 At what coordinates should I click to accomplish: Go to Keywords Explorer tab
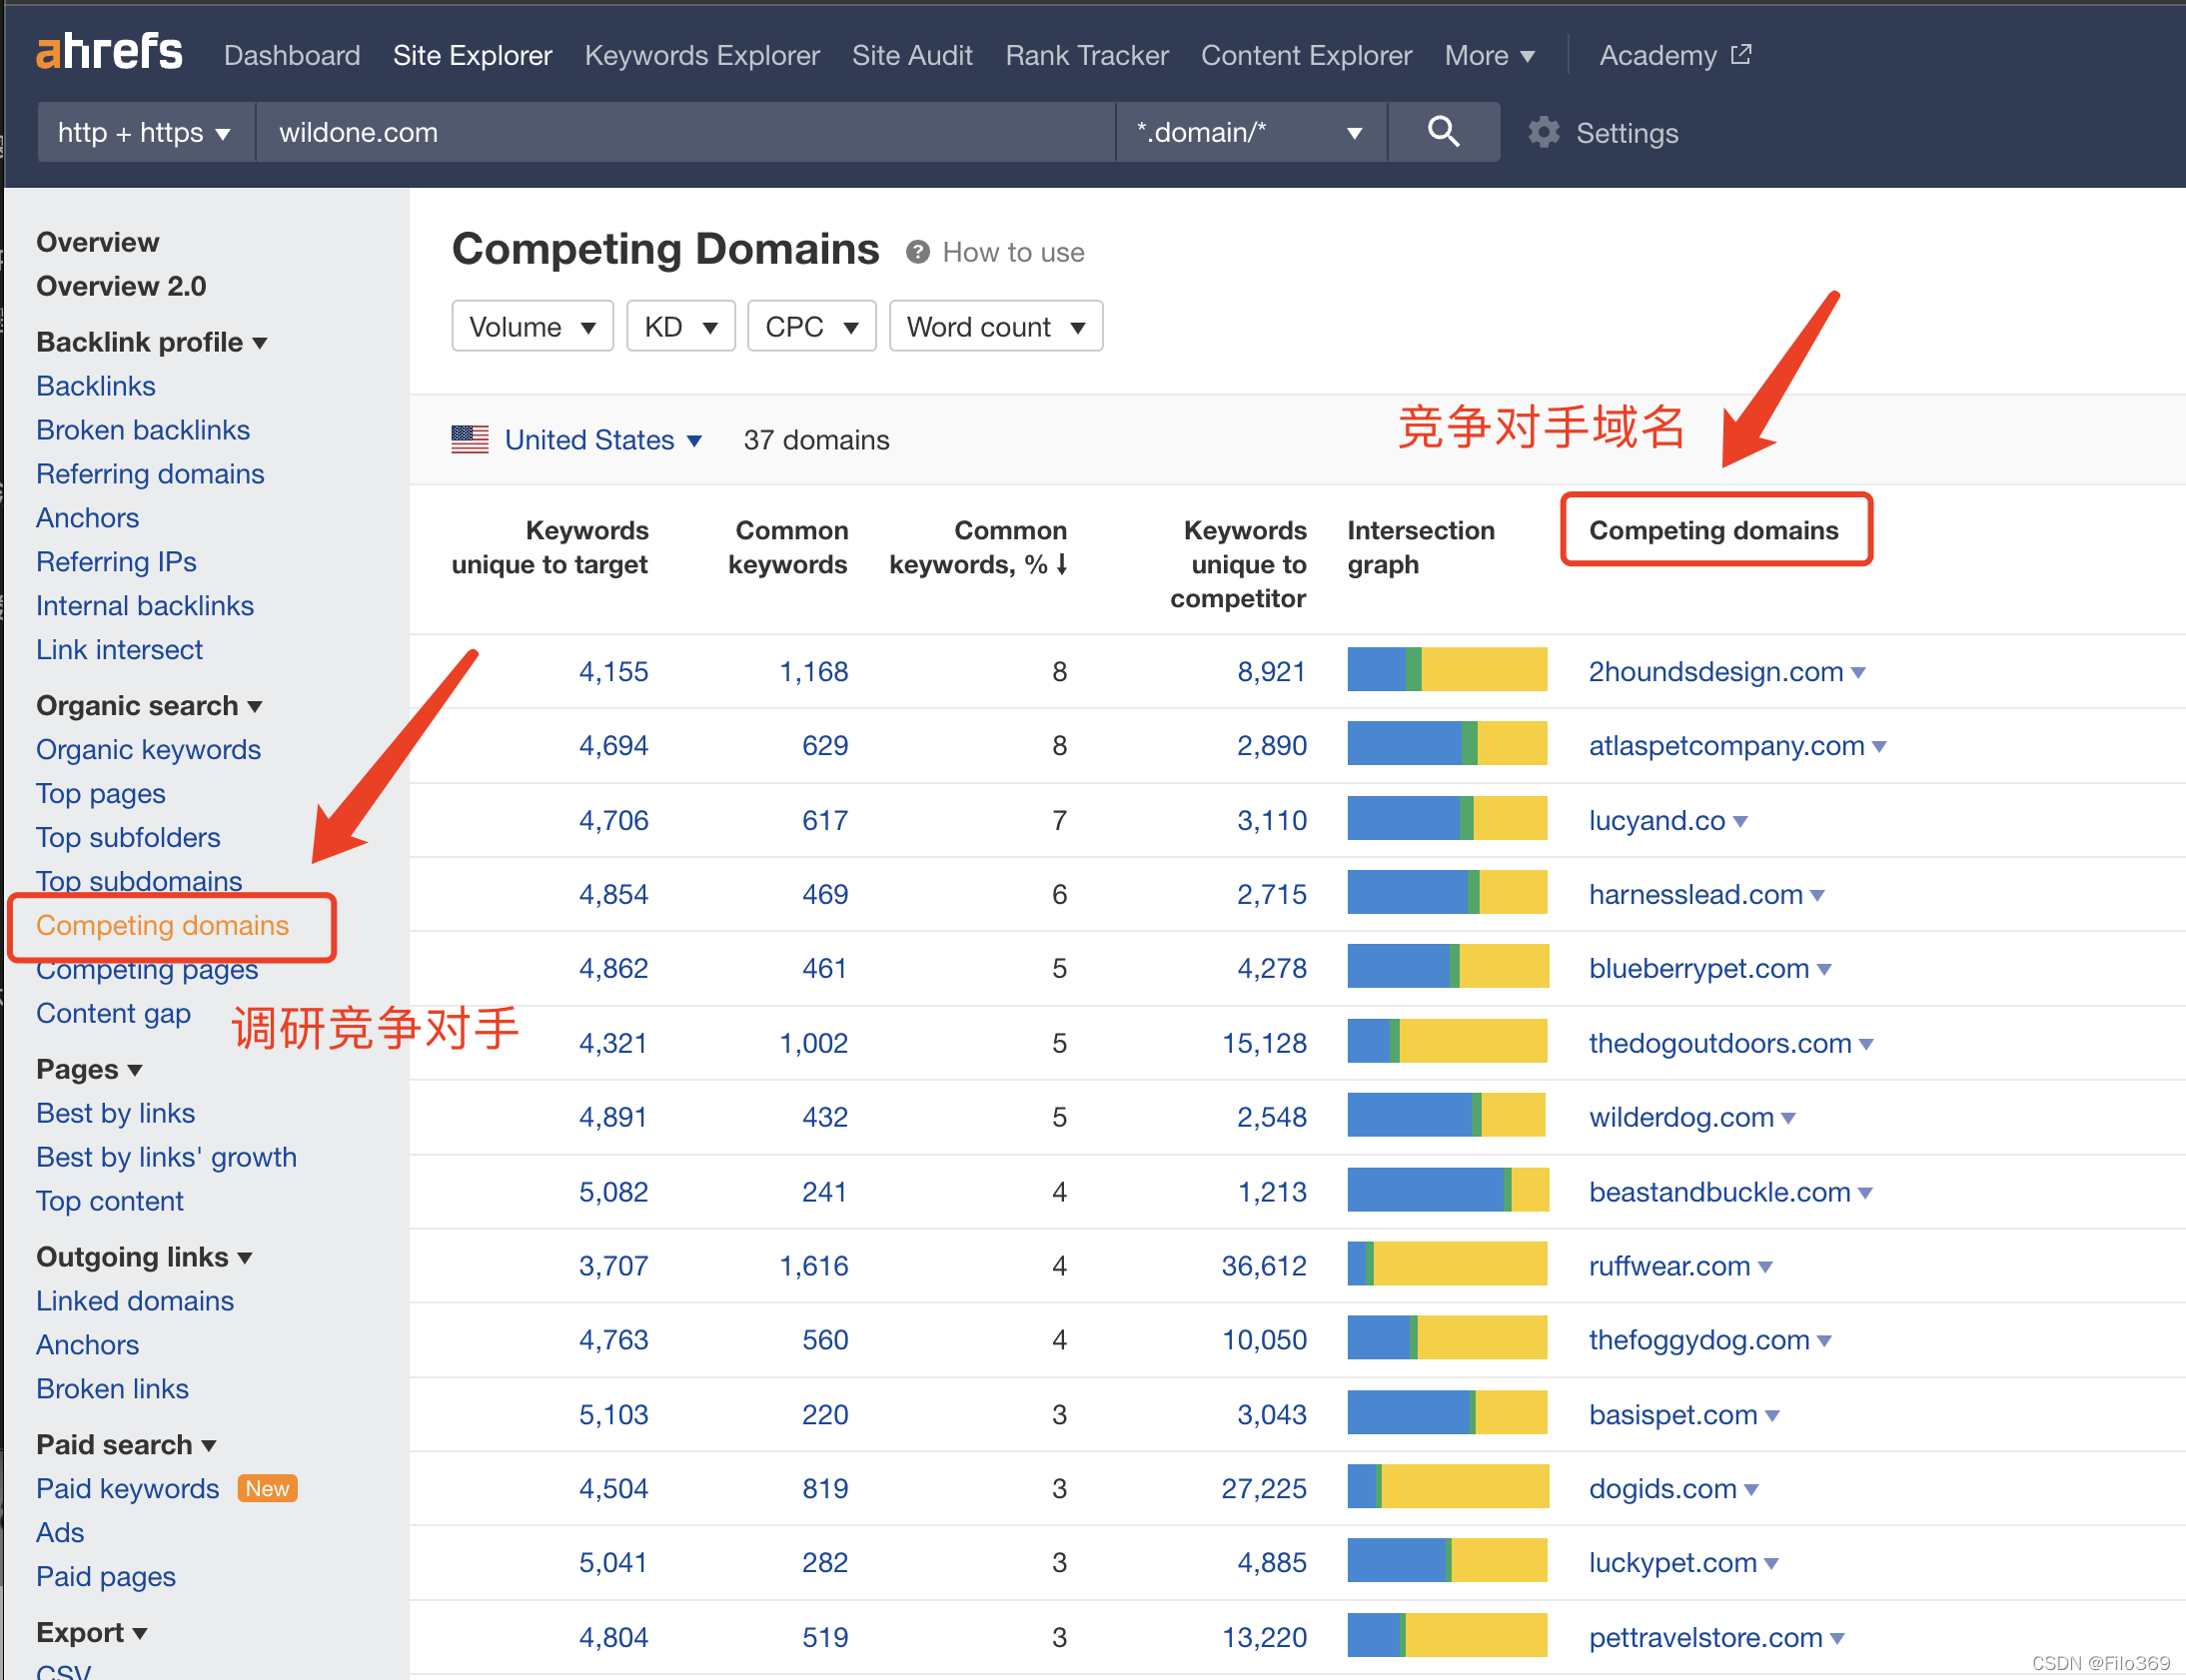(702, 56)
